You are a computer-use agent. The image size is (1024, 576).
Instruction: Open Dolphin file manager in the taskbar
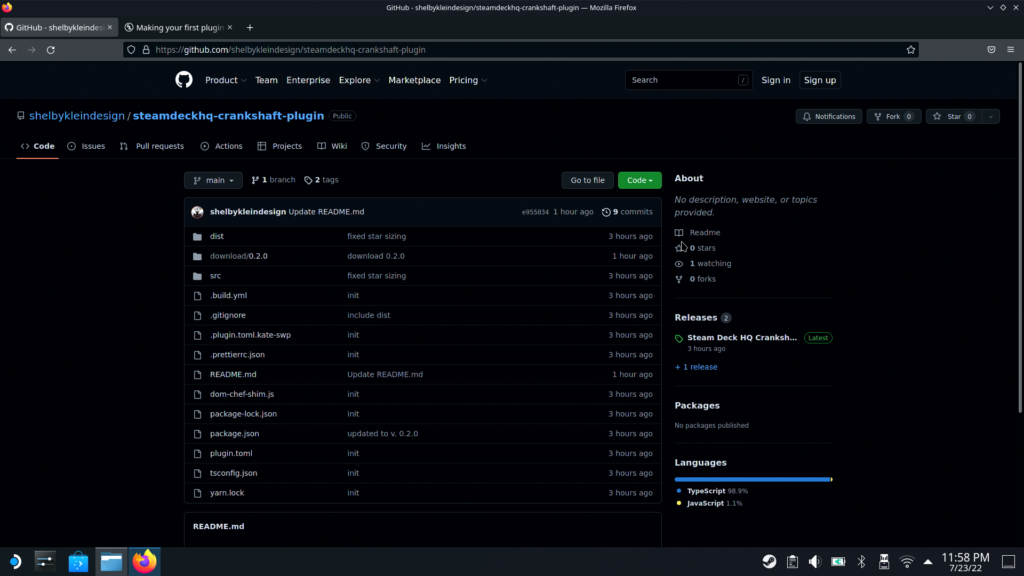pos(111,562)
